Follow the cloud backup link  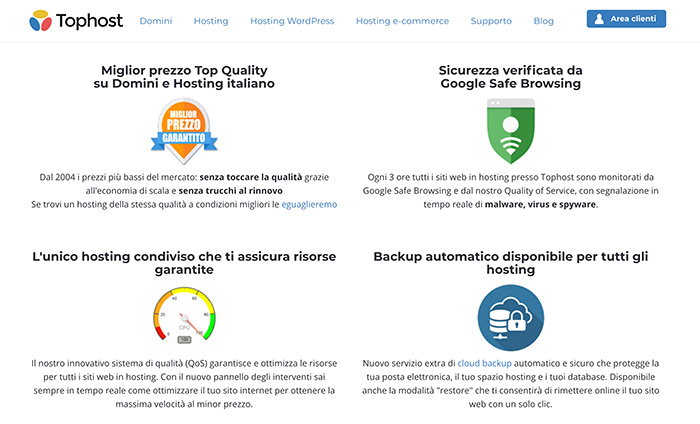484,363
